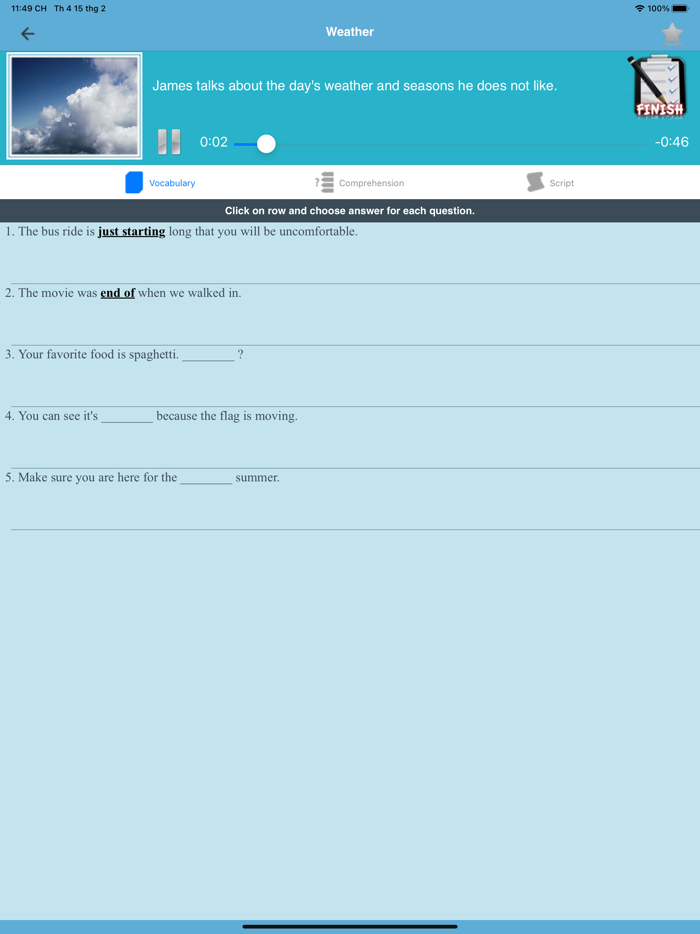Click the underlined answer 'just starting'
The height and width of the screenshot is (934, 700).
(132, 232)
